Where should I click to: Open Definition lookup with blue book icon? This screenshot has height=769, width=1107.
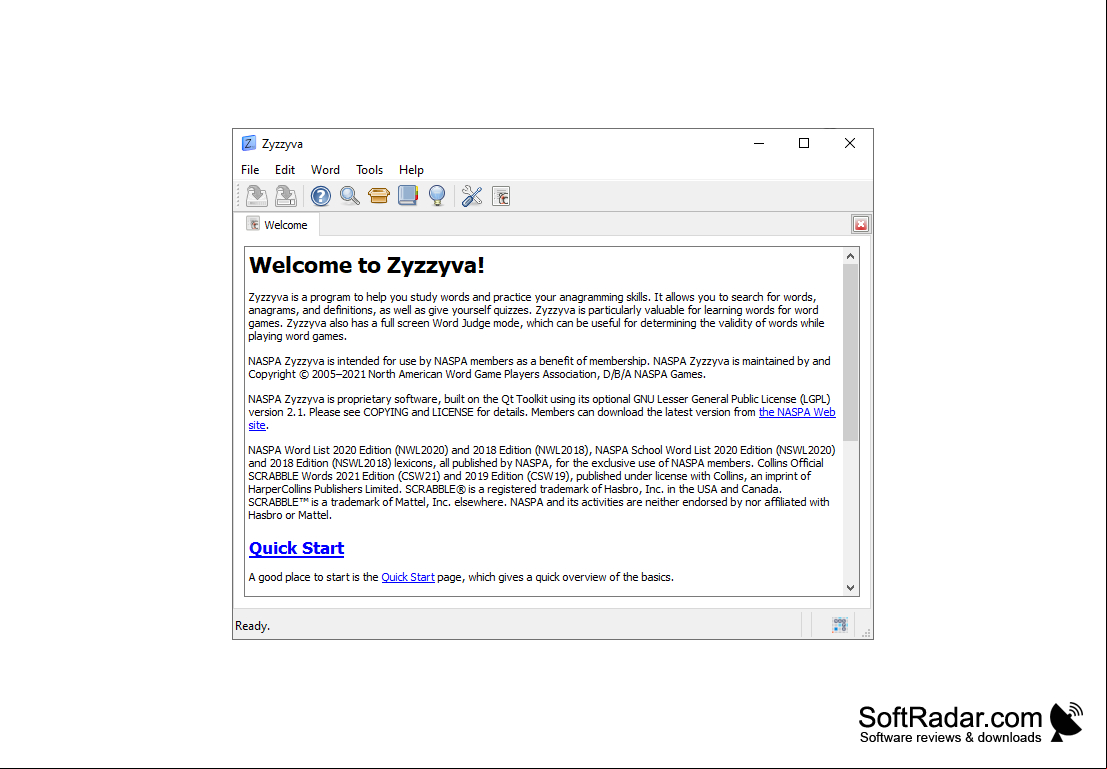pos(408,196)
